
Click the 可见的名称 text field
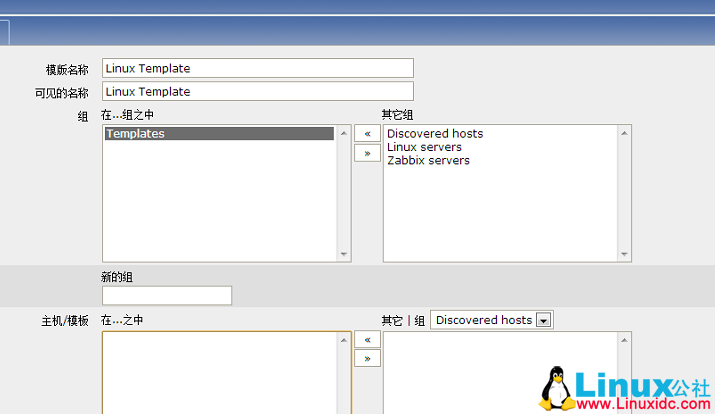pos(257,91)
